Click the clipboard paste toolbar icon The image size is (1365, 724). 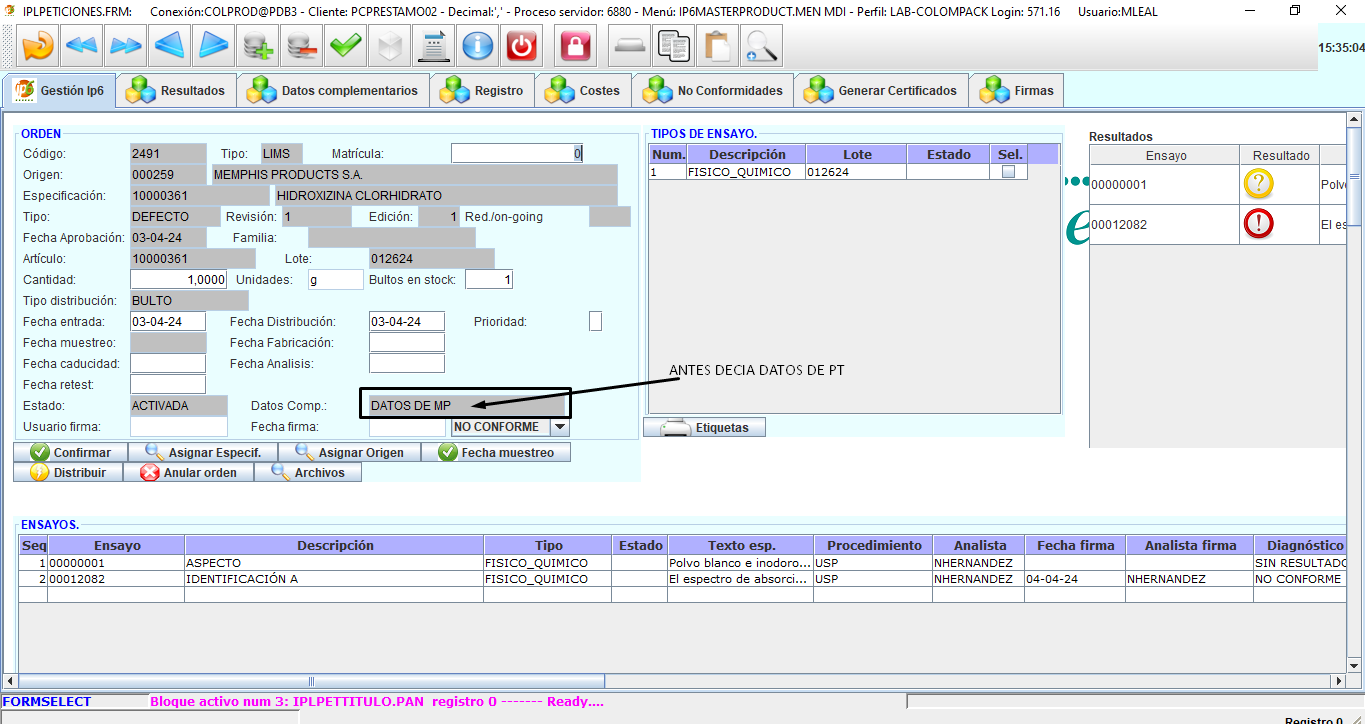(717, 46)
